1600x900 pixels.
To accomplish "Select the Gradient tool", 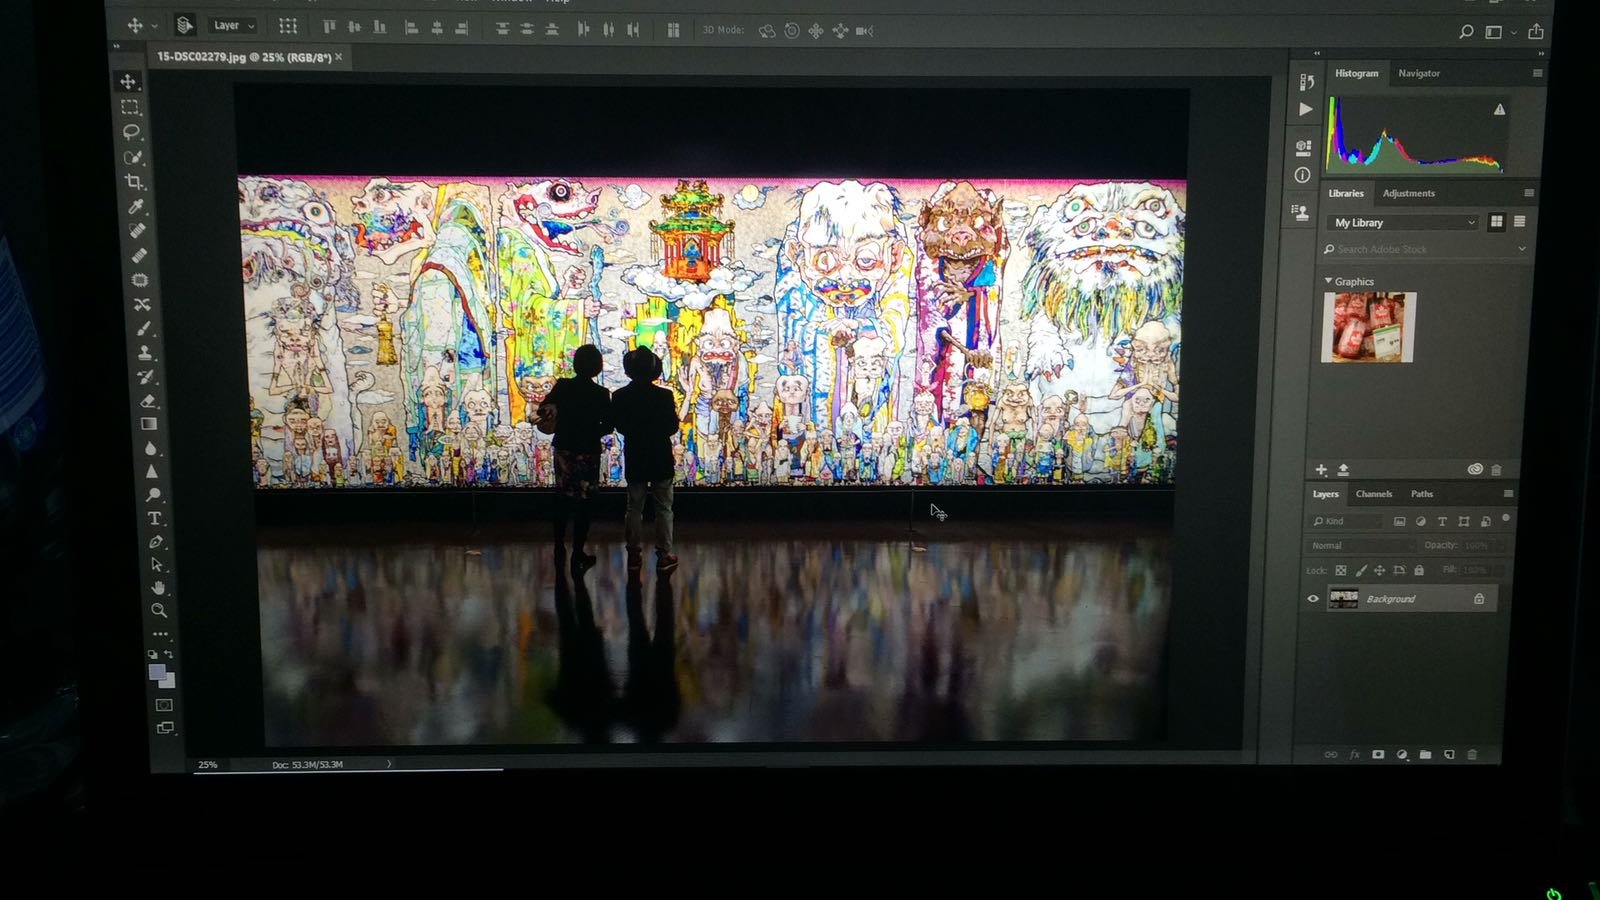I will pos(149,424).
